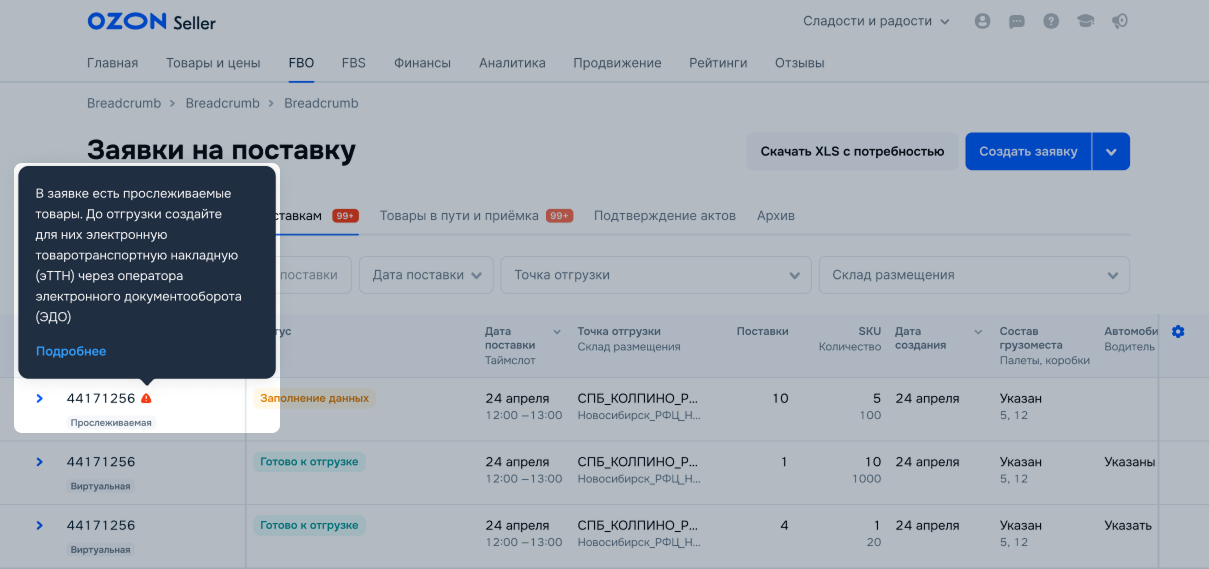
Task: Open the Точка отгрузки dropdown filter
Action: 656,275
